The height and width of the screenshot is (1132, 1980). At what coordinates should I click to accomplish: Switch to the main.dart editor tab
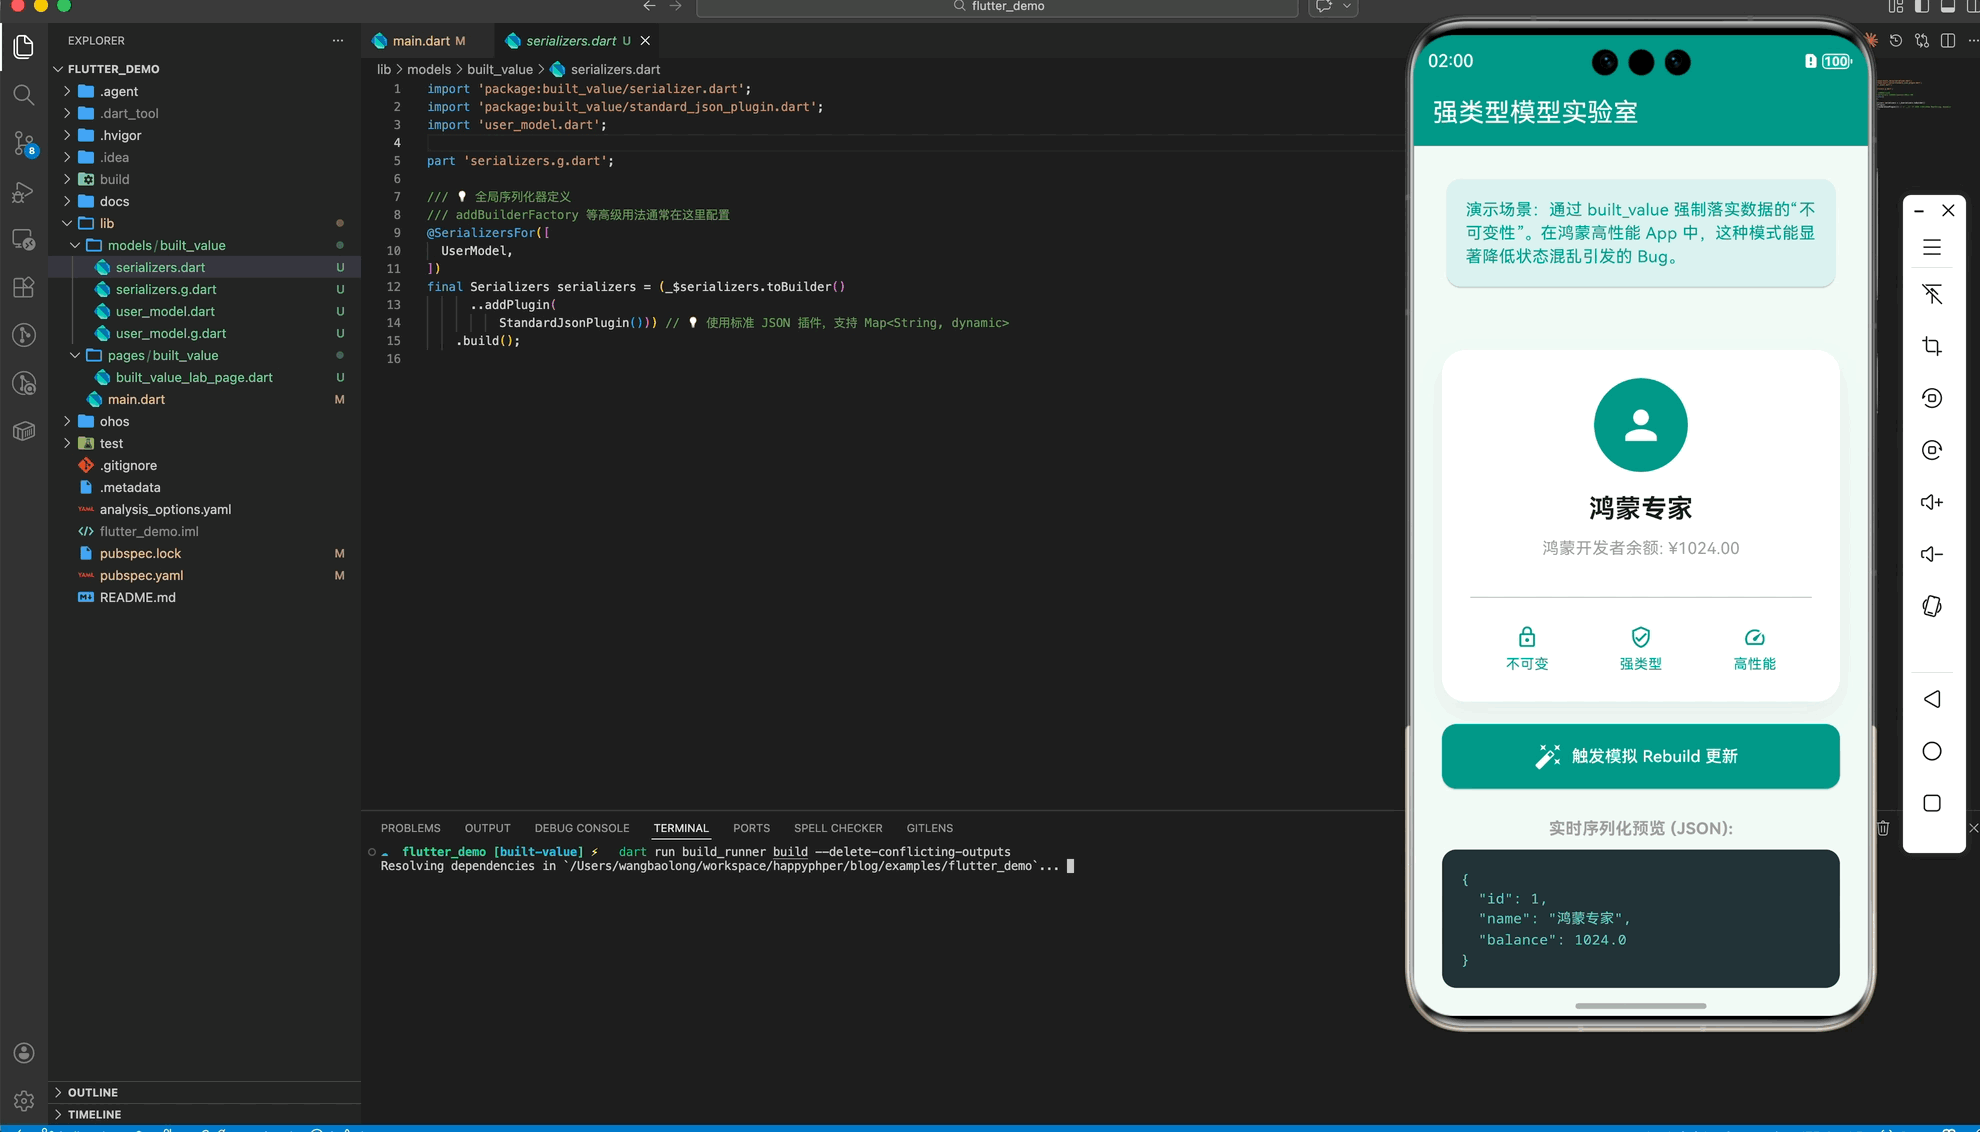tap(420, 41)
